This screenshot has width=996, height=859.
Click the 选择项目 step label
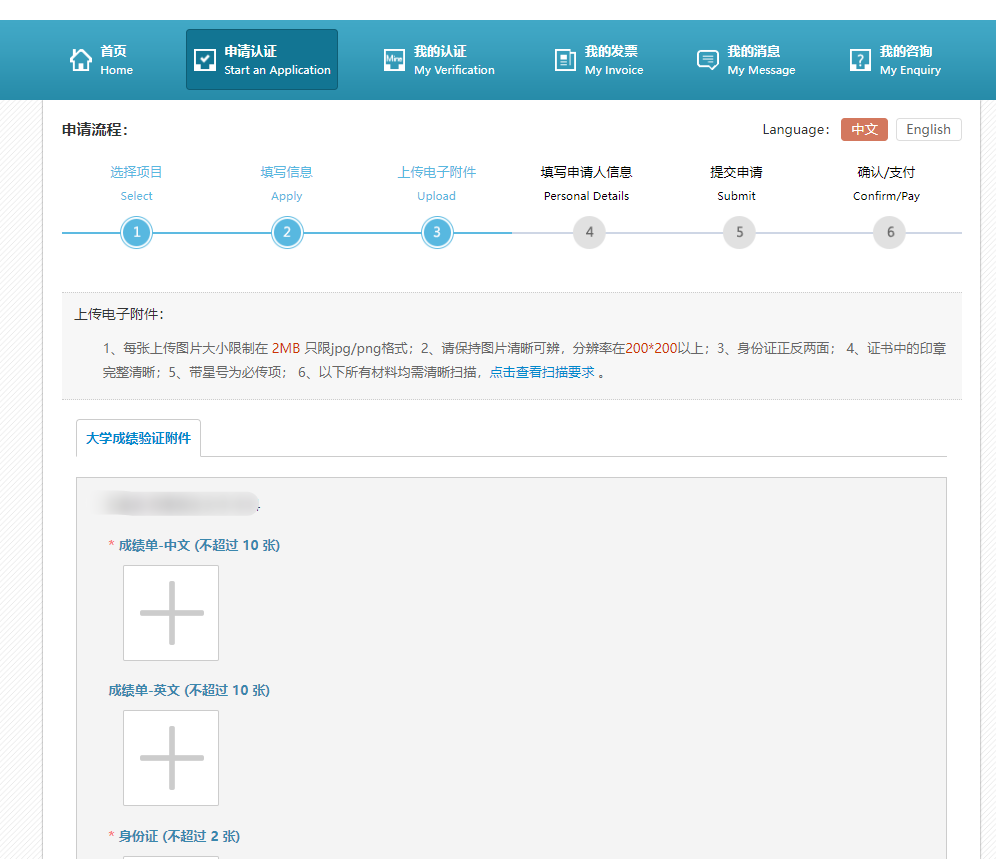136,172
